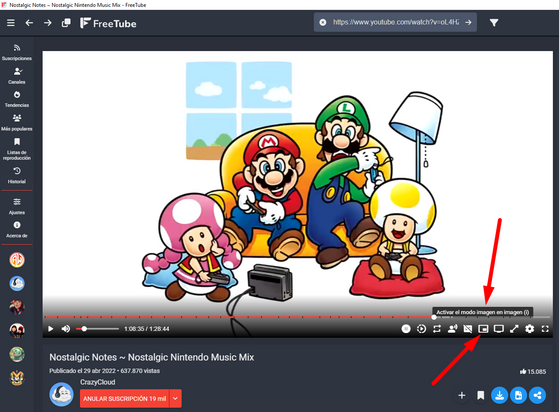Viewport: 559px width, 412px height.
Task: Submit the search with arrow button
Action: [x=468, y=22]
